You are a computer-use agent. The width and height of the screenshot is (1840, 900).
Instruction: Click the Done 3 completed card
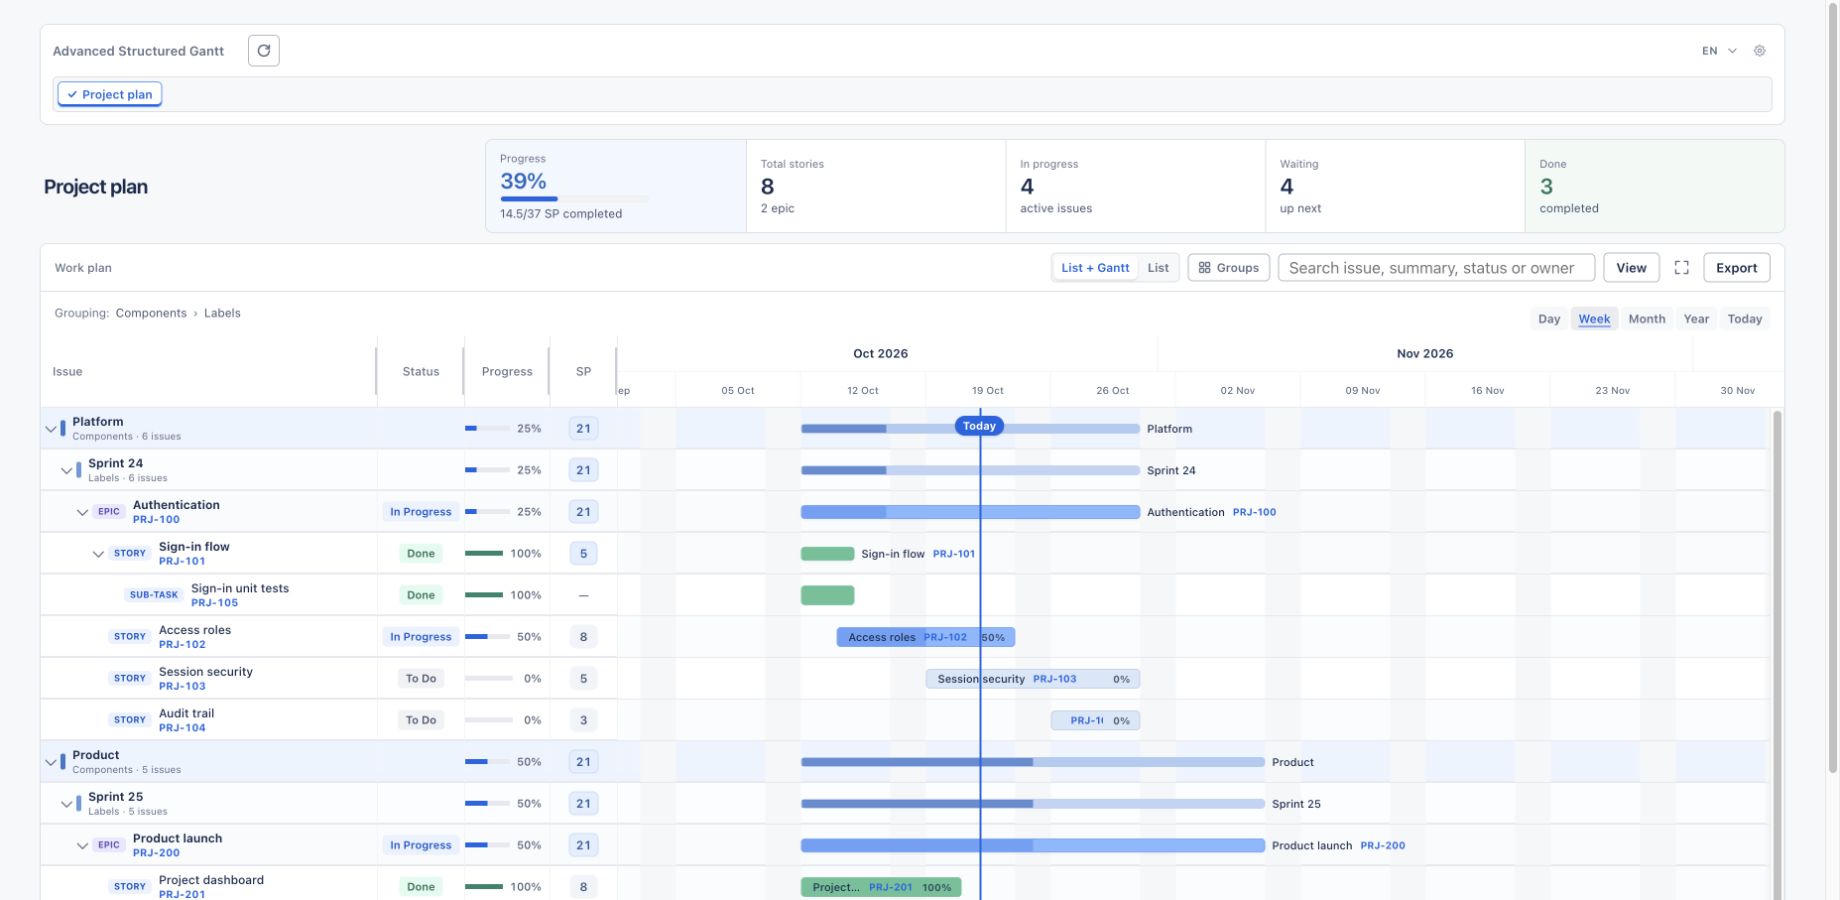click(x=1655, y=186)
